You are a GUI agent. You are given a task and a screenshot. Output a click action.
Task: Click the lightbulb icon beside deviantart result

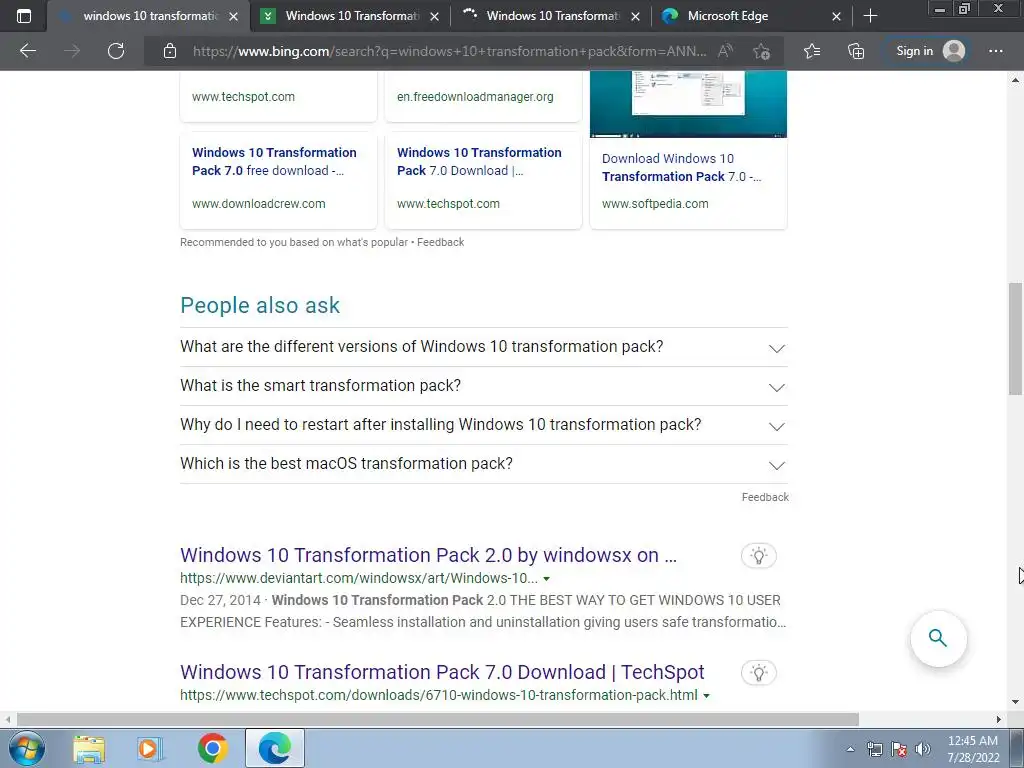pos(758,556)
